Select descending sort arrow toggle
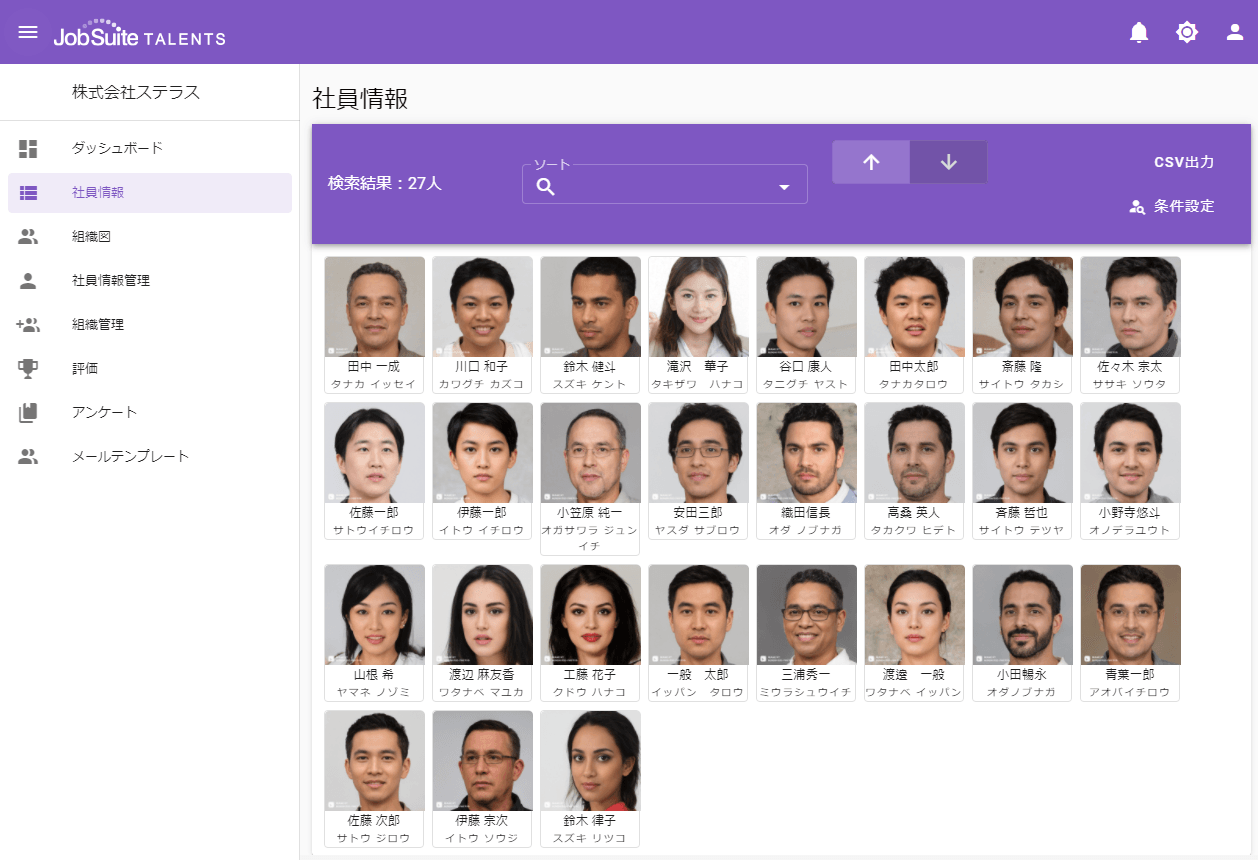This screenshot has height=860, width=1258. tap(948, 162)
